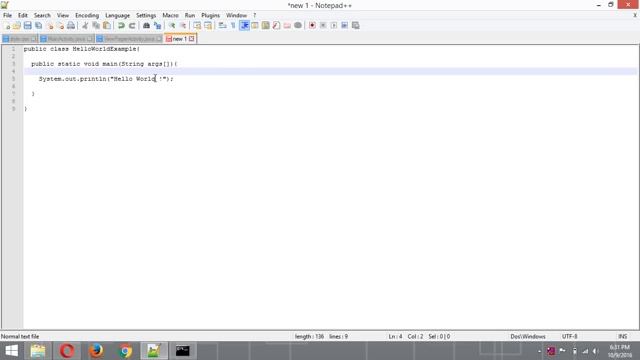The height and width of the screenshot is (360, 640).
Task: Launch Google Chrome from the taskbar
Action: point(125,351)
